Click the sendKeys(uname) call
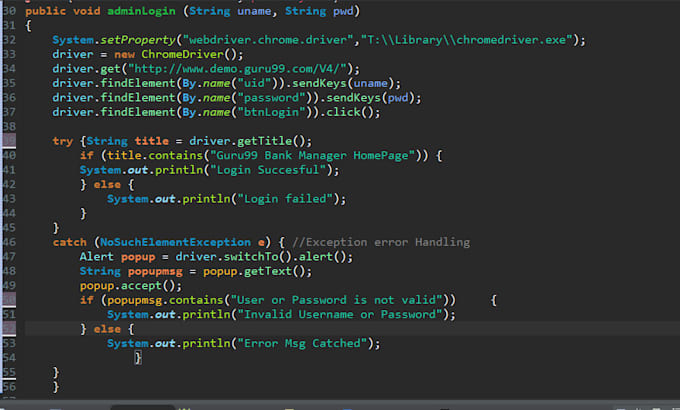 point(343,83)
